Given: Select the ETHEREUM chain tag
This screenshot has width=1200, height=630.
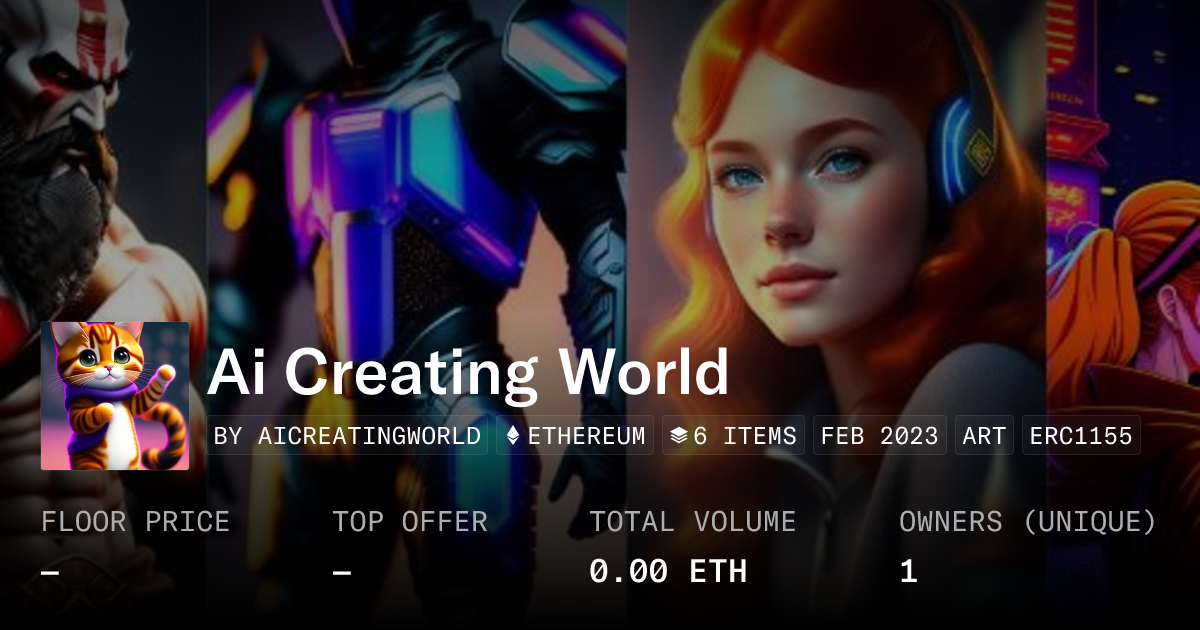Looking at the screenshot, I should click(x=575, y=436).
